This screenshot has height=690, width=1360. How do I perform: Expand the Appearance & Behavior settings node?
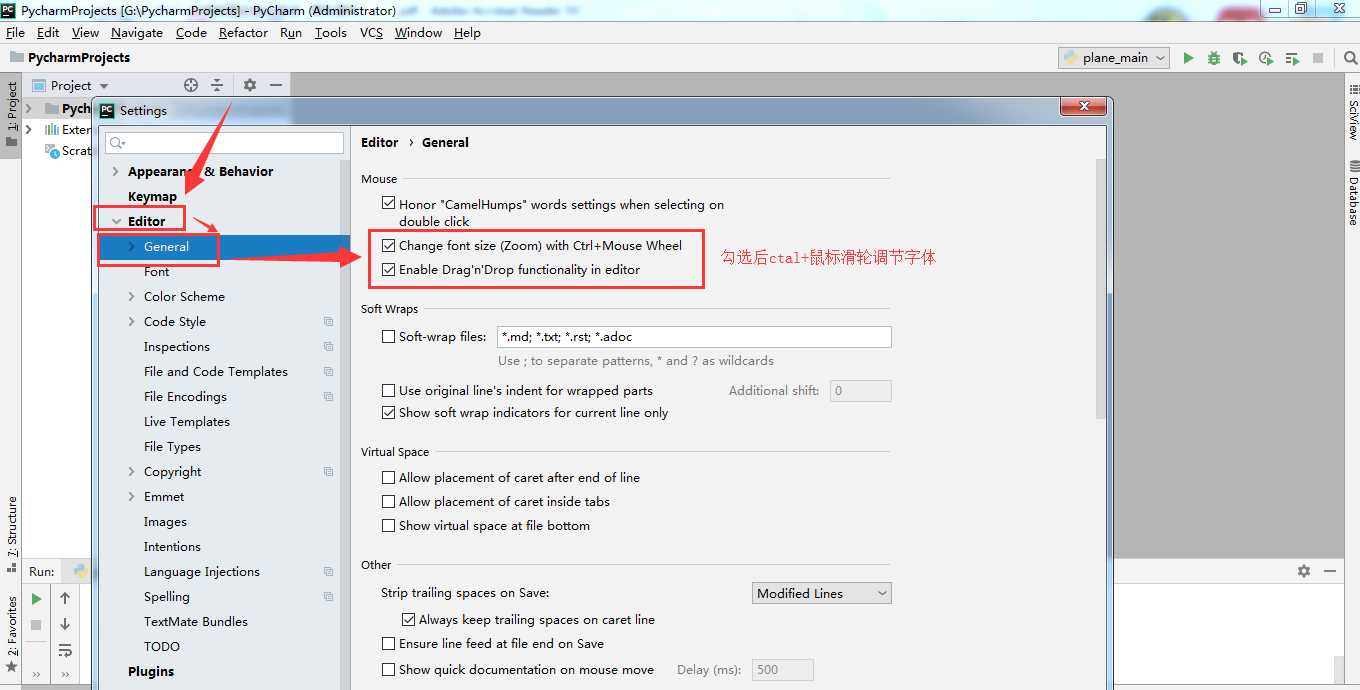click(x=116, y=172)
